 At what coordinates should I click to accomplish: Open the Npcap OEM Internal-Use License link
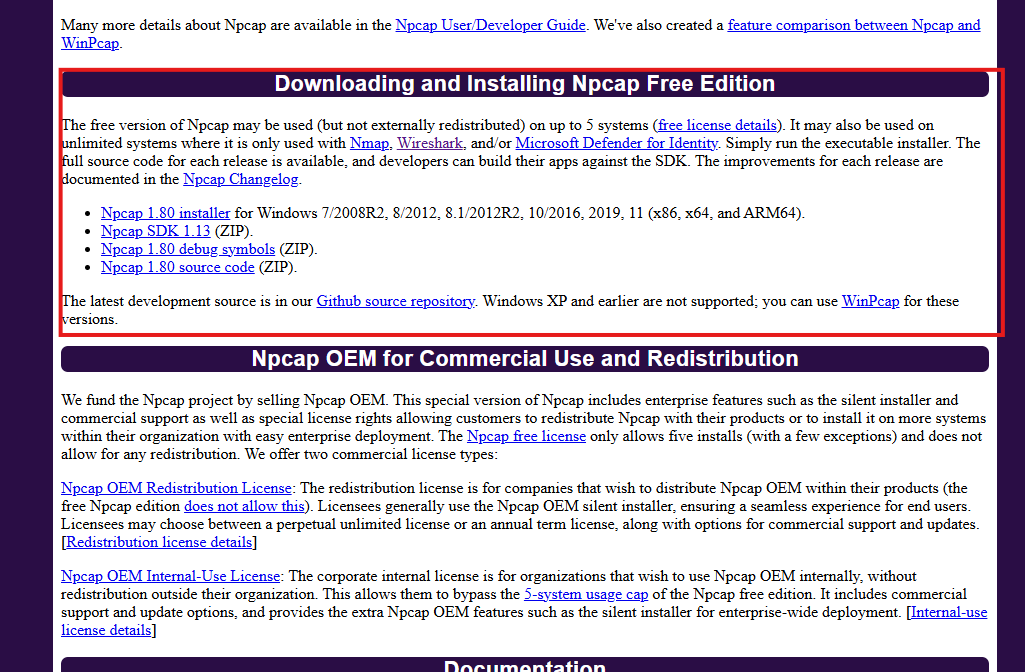coord(170,576)
